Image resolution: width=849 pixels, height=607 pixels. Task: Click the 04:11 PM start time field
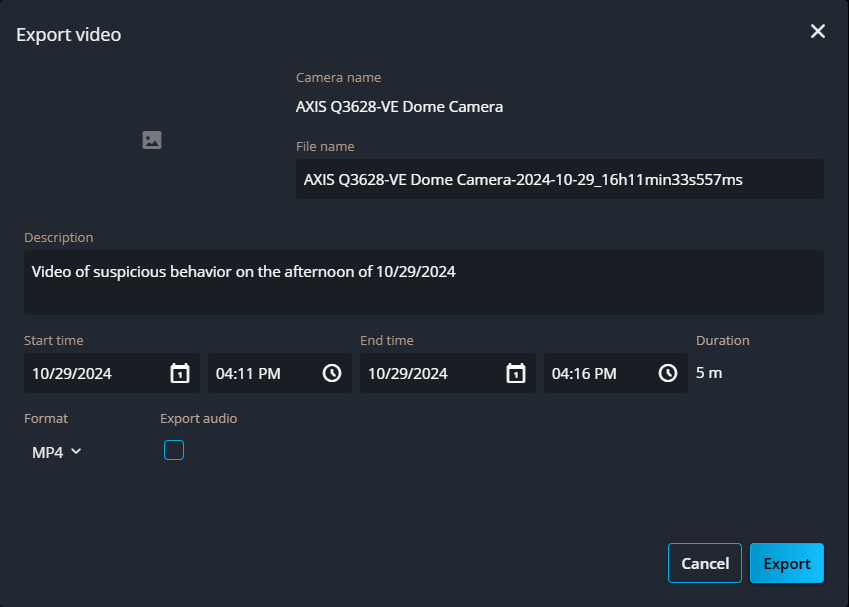262,373
